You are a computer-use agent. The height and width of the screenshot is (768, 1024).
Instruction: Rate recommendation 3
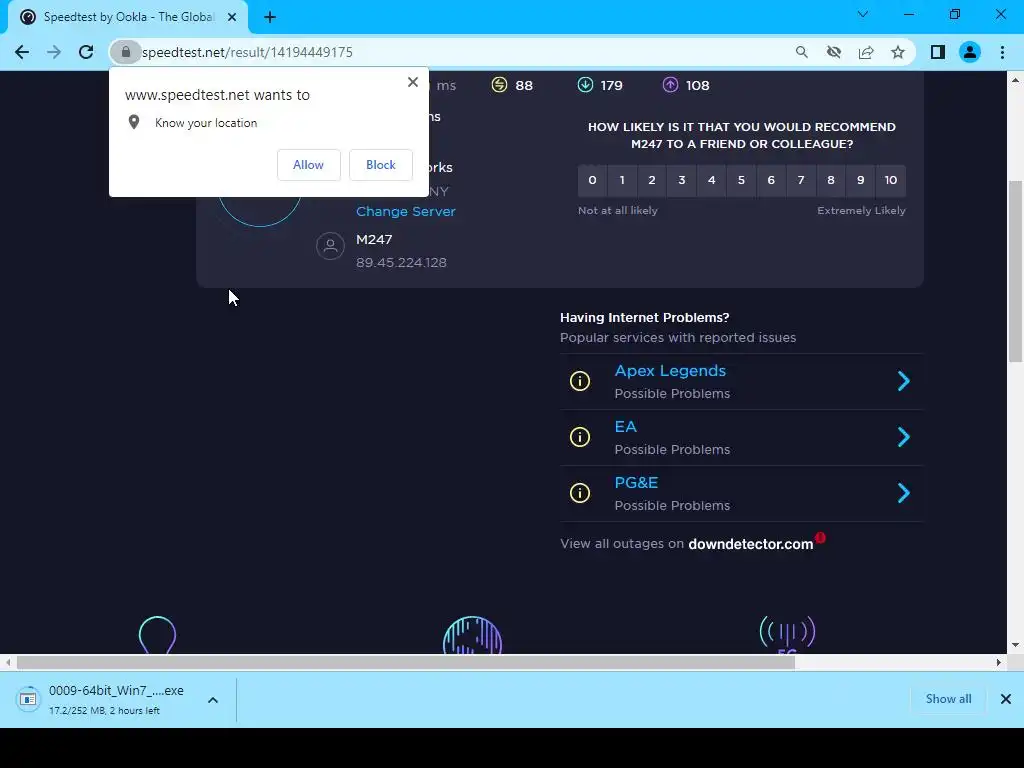pos(682,180)
